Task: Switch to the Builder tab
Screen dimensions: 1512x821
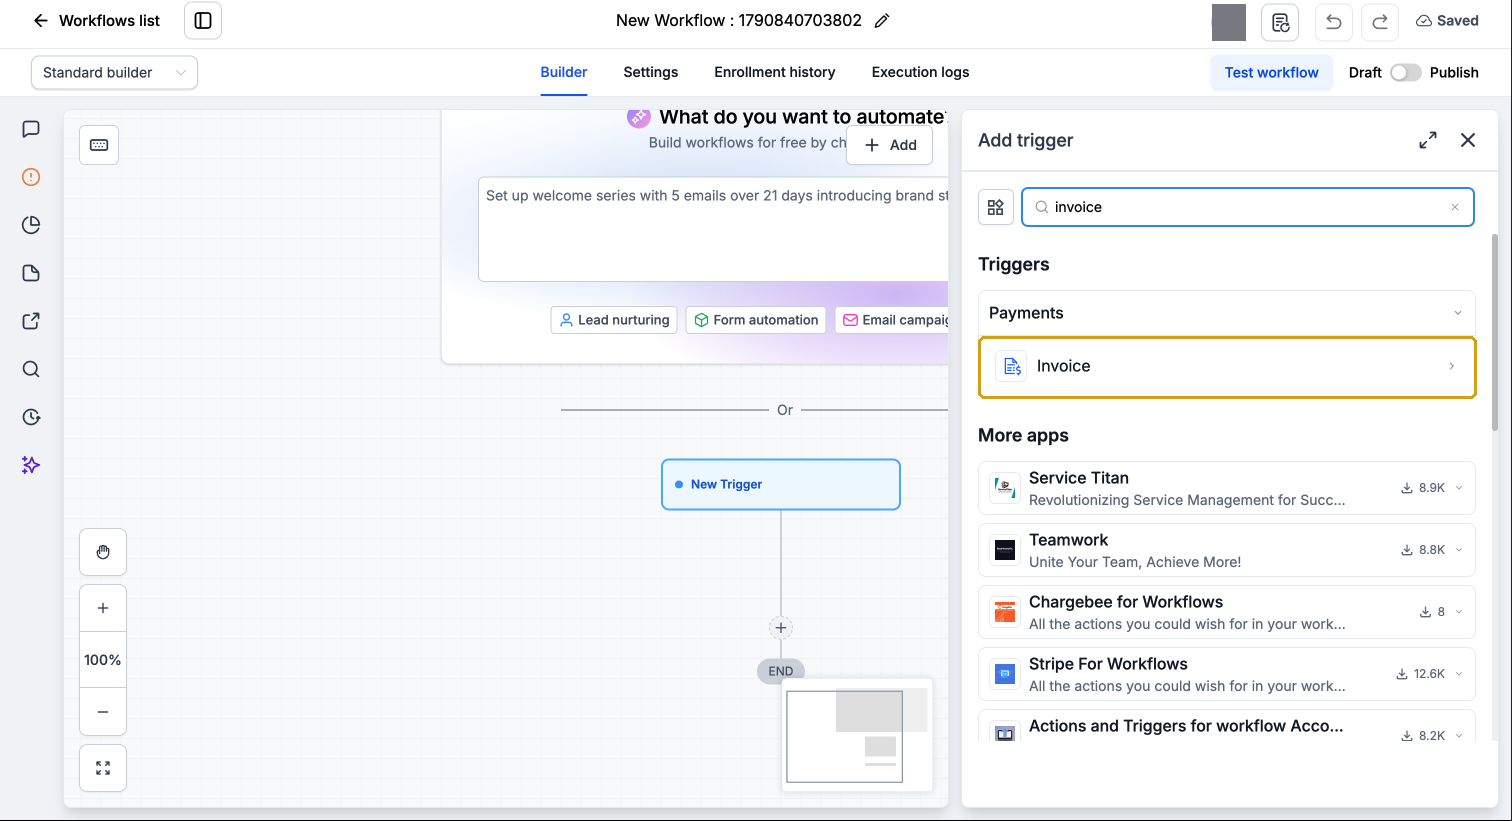Action: [564, 72]
